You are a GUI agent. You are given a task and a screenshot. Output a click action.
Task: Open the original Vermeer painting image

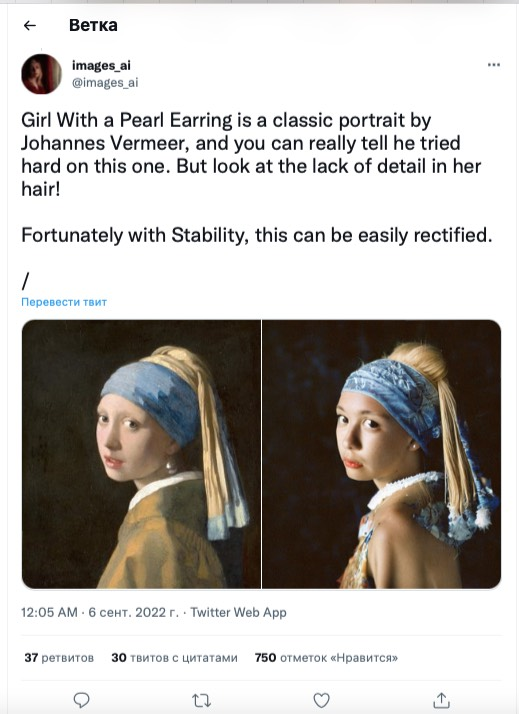[141, 454]
